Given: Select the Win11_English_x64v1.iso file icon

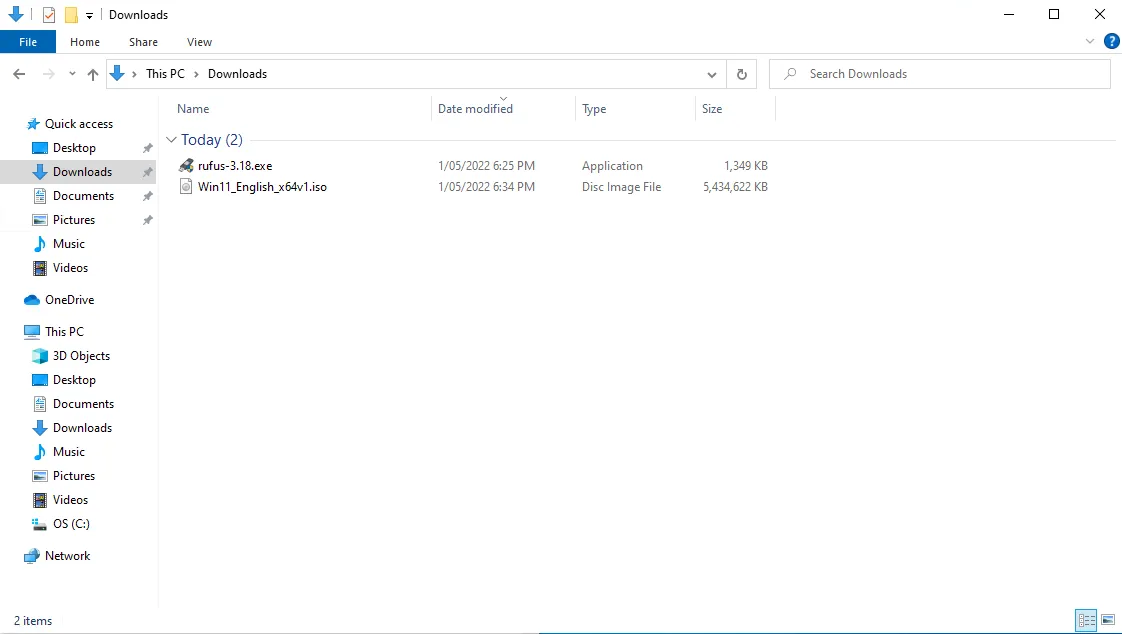Looking at the screenshot, I should tap(186, 187).
